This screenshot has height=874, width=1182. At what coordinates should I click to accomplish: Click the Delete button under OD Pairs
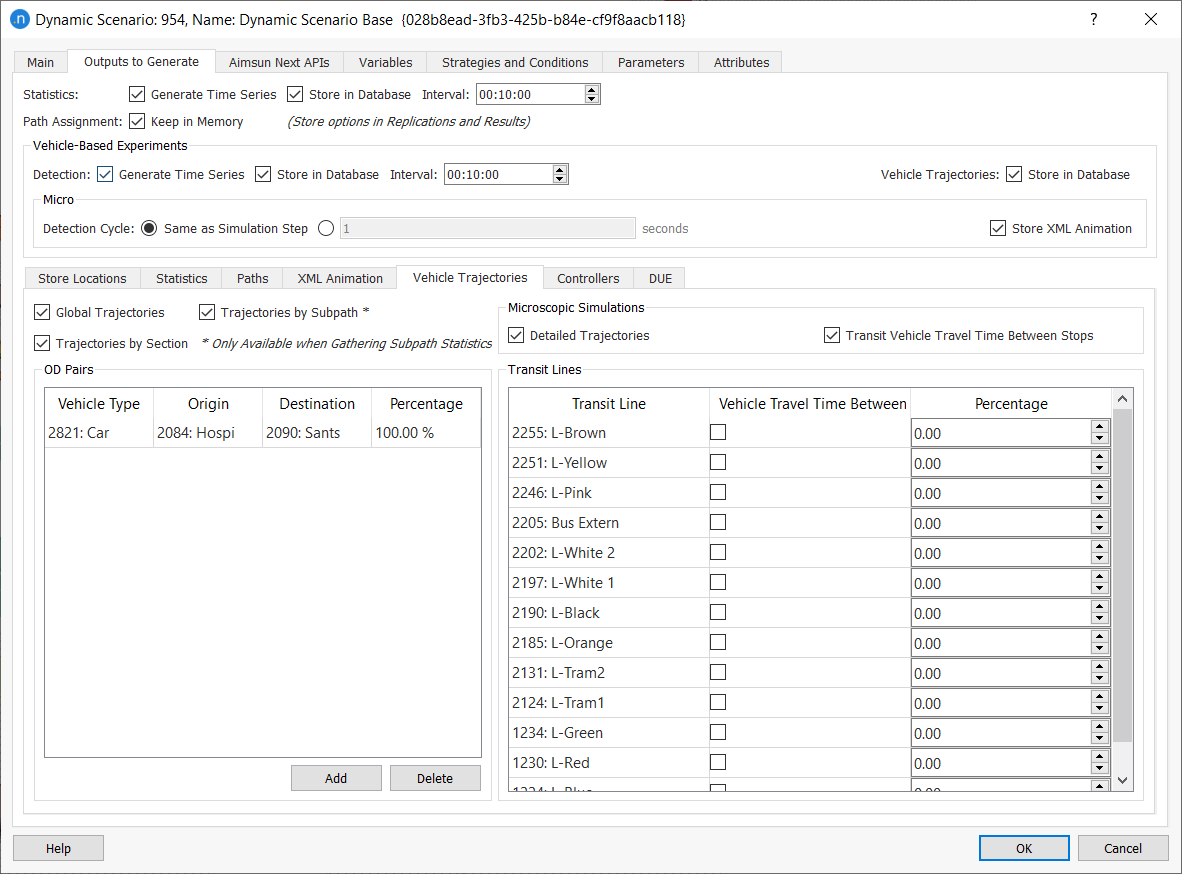point(435,778)
